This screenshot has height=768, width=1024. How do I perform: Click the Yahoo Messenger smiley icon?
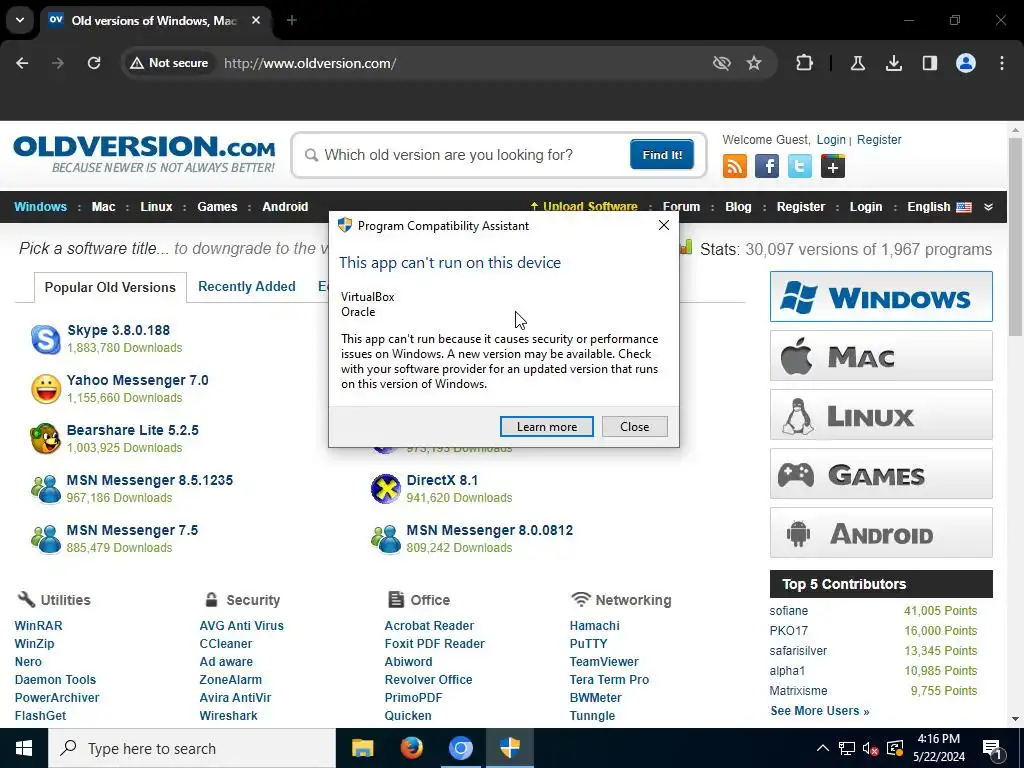46,389
